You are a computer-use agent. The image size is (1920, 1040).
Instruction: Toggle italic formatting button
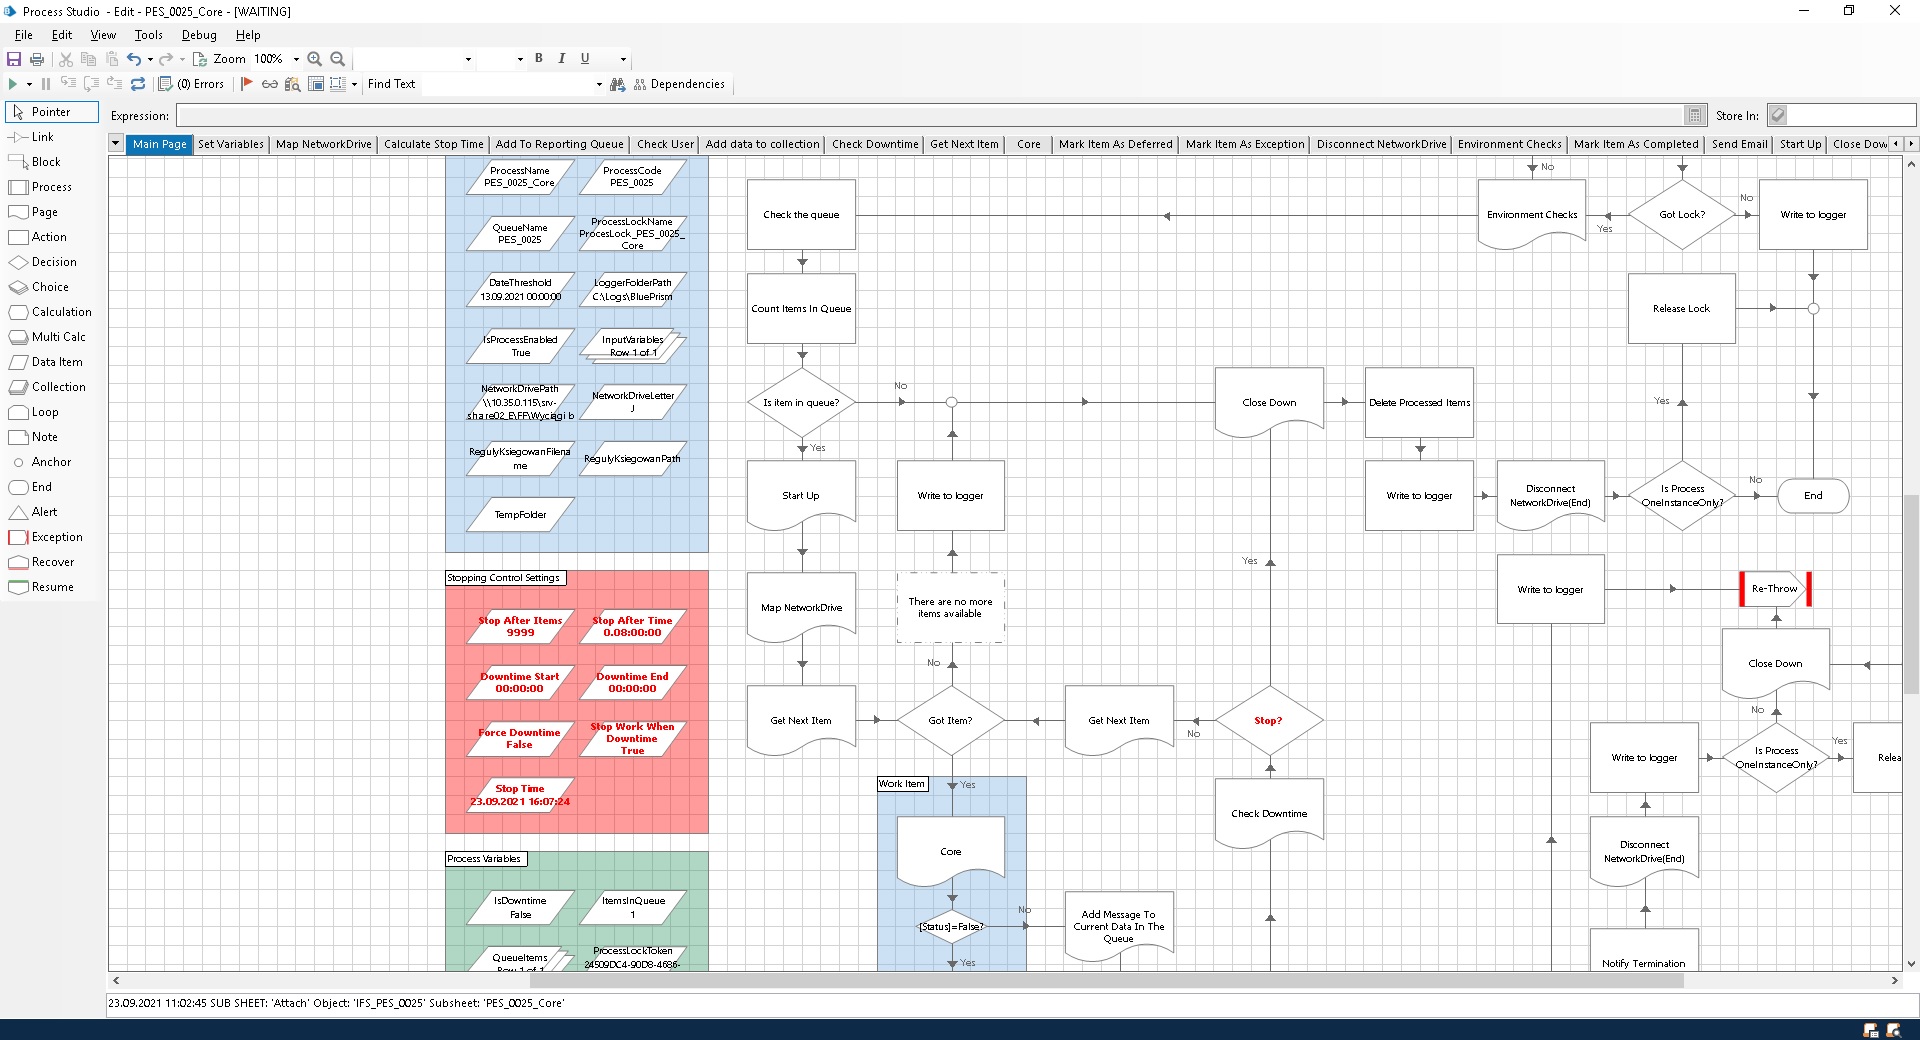[562, 59]
